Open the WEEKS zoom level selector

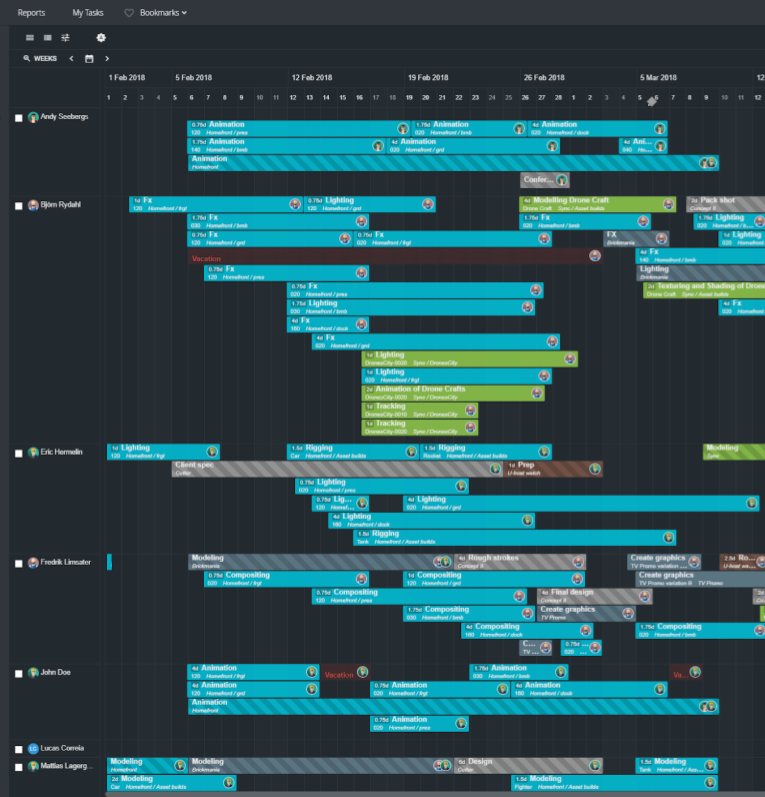40,59
